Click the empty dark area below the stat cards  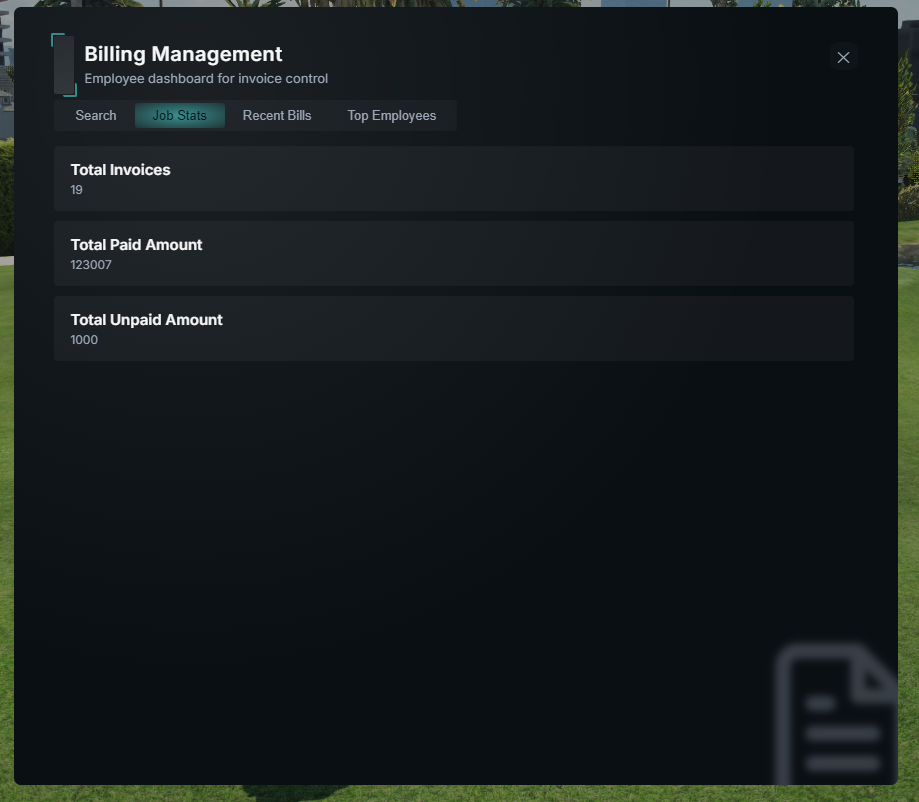[x=410, y=528]
